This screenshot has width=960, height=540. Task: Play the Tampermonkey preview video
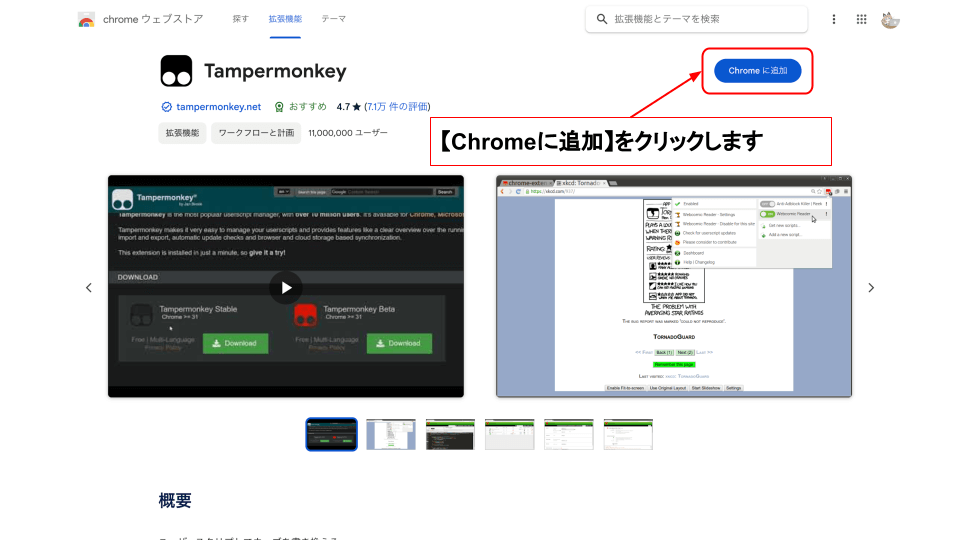pos(286,287)
